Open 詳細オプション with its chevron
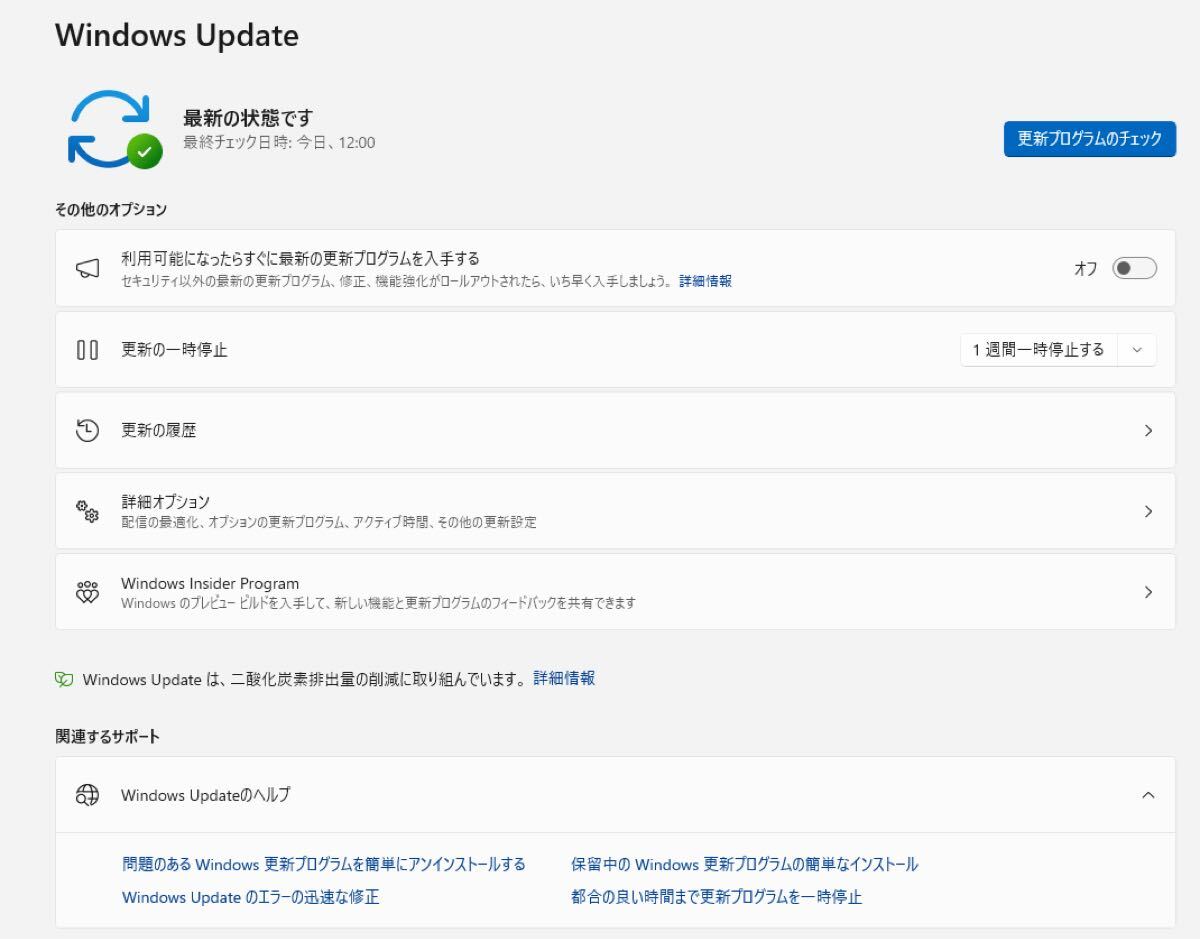Viewport: 1200px width, 939px height. [1148, 511]
